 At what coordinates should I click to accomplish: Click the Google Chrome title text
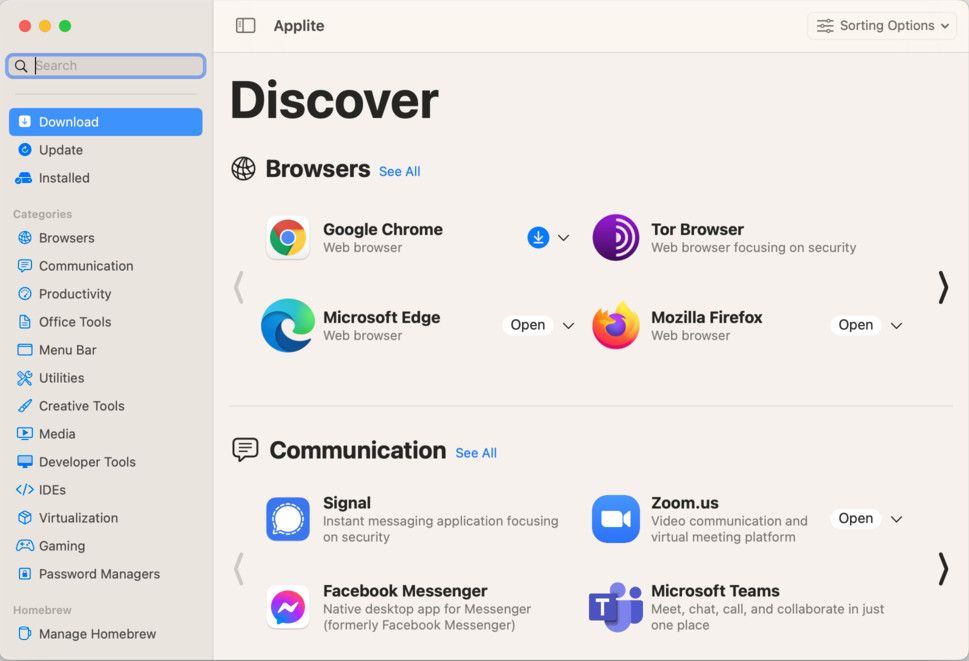click(x=383, y=229)
